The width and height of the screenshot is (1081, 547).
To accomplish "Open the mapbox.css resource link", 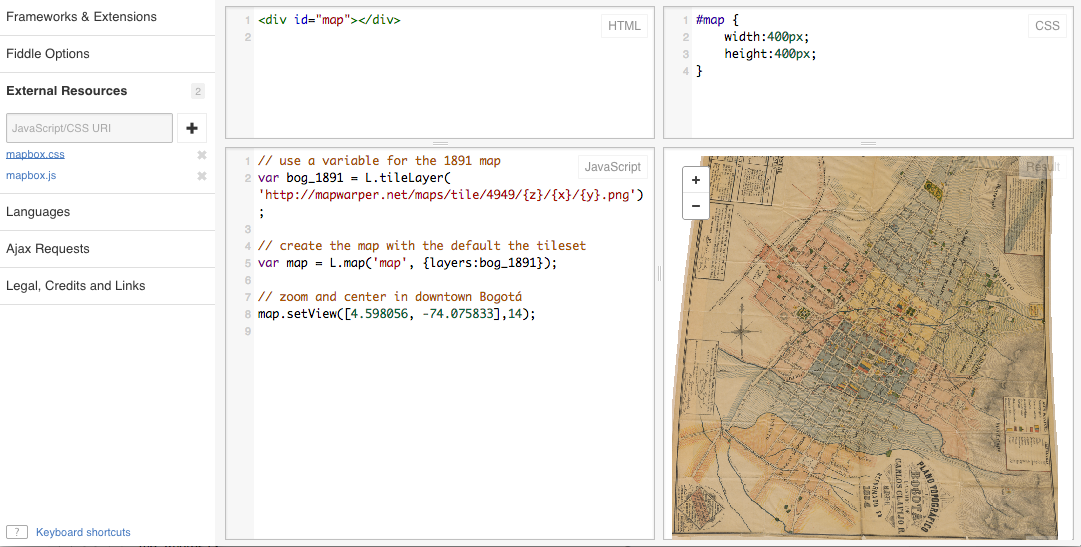I will click(35, 155).
